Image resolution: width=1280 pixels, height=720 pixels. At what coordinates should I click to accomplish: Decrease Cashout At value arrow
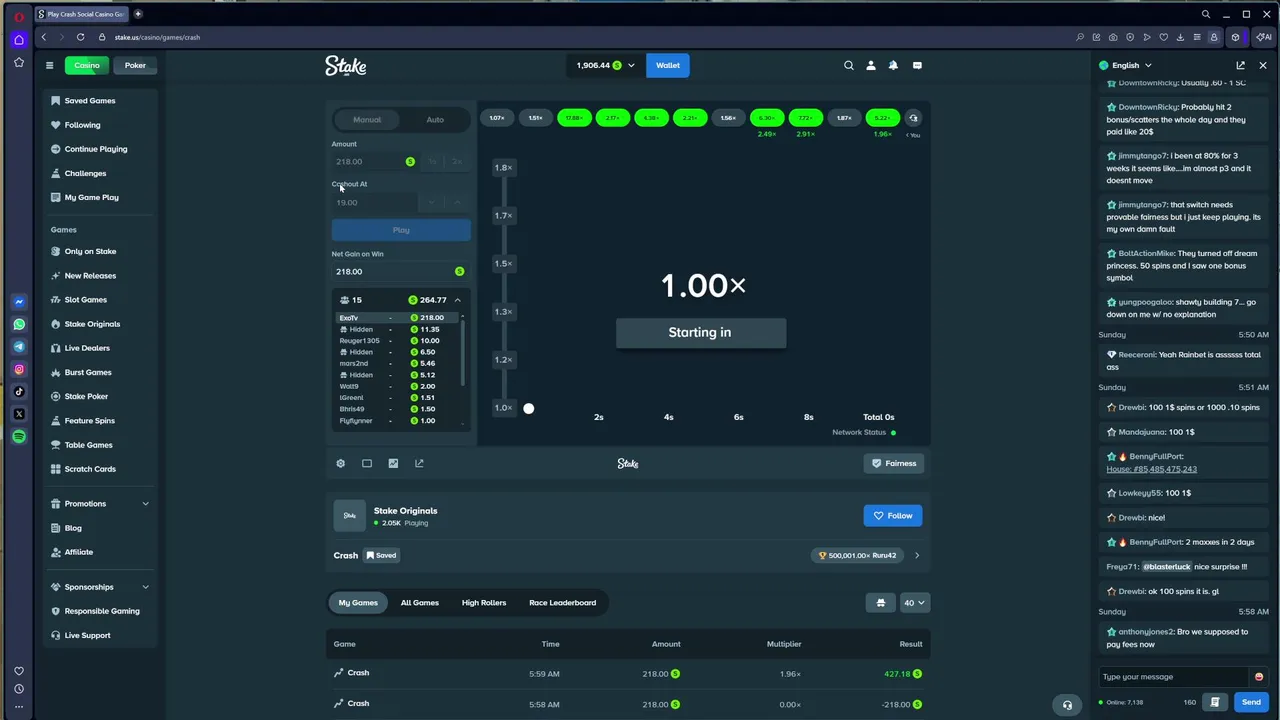[432, 202]
